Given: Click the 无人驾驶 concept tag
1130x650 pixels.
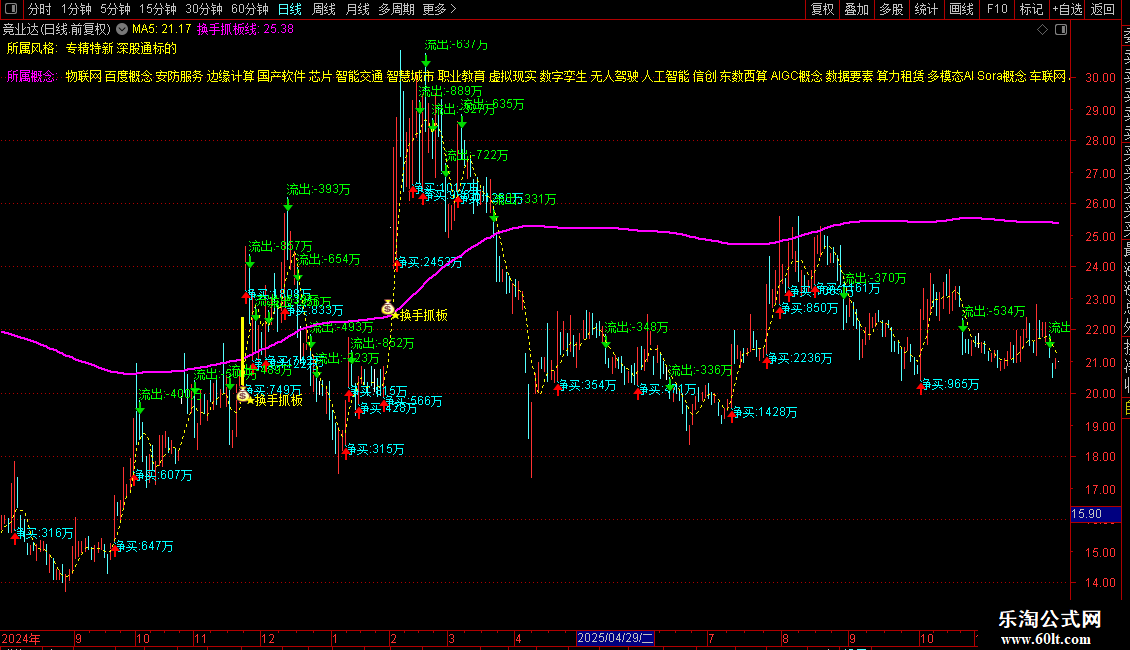Looking at the screenshot, I should click(615, 76).
